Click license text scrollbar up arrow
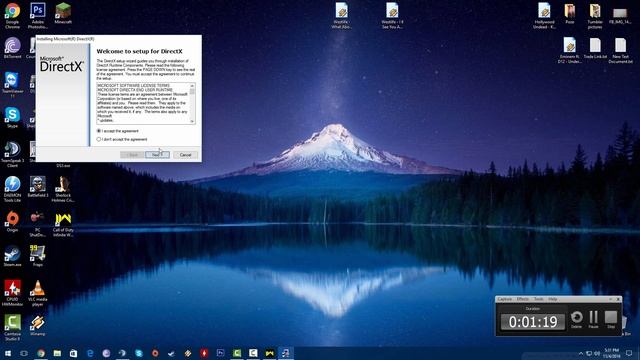 tap(192, 86)
